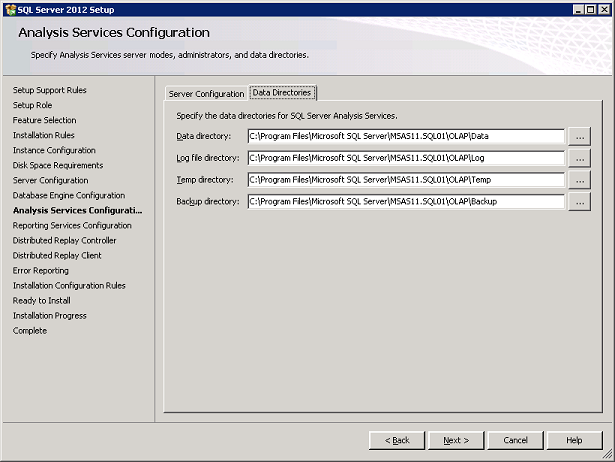Viewport: 615px width, 462px height.
Task: Click the Data directory label
Action: click(204, 136)
